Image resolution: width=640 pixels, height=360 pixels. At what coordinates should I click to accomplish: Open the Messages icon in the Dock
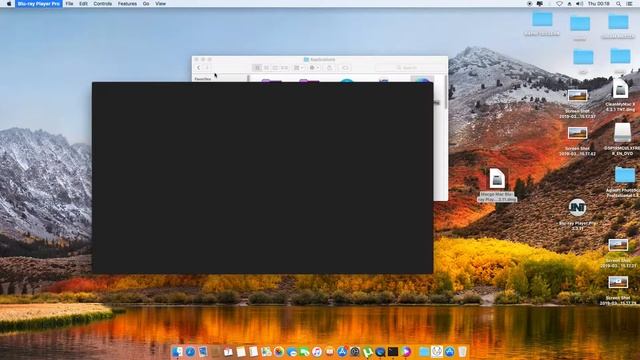coord(292,351)
